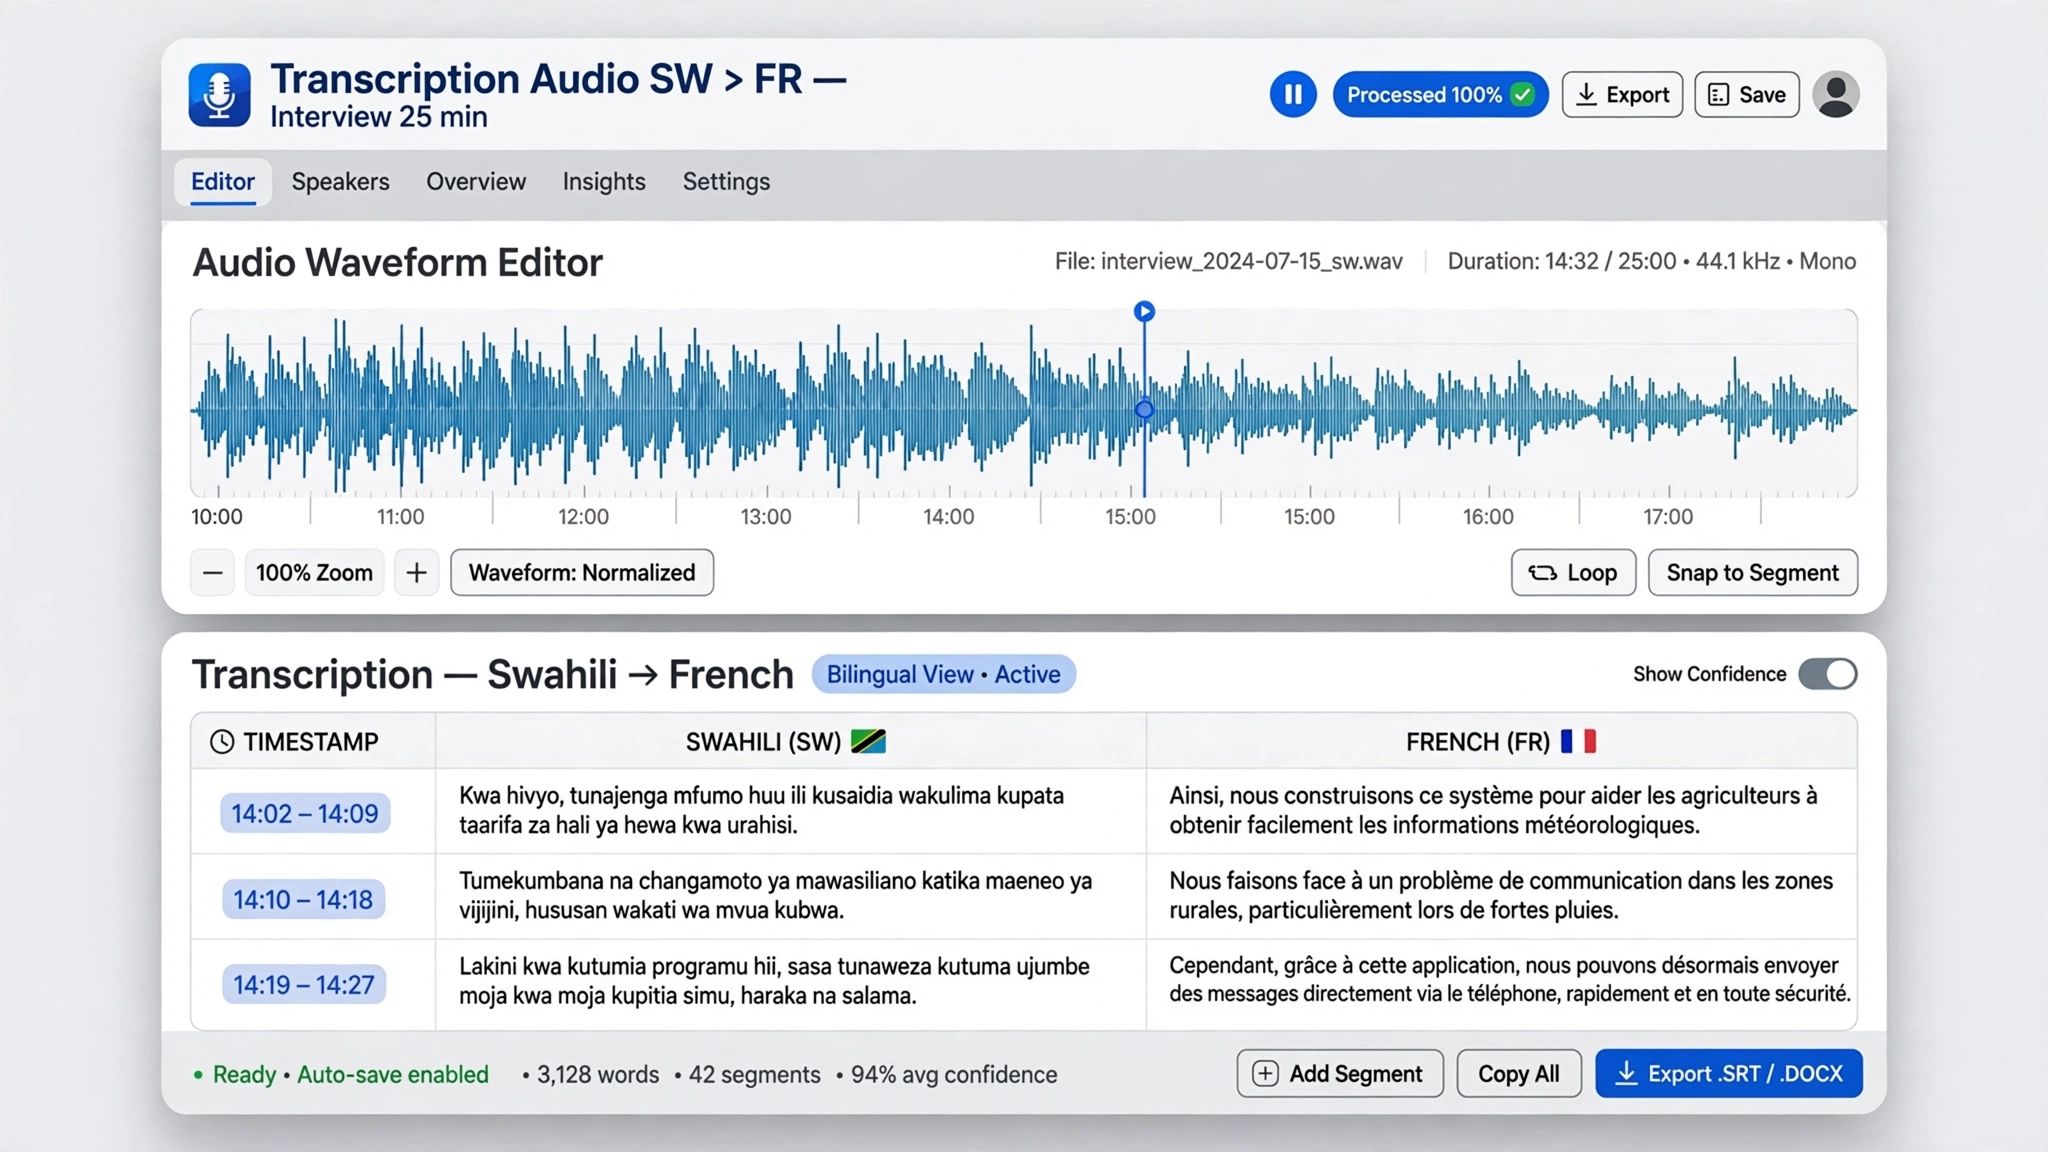Enable Snap to Segment
The height and width of the screenshot is (1152, 2048).
(x=1753, y=573)
